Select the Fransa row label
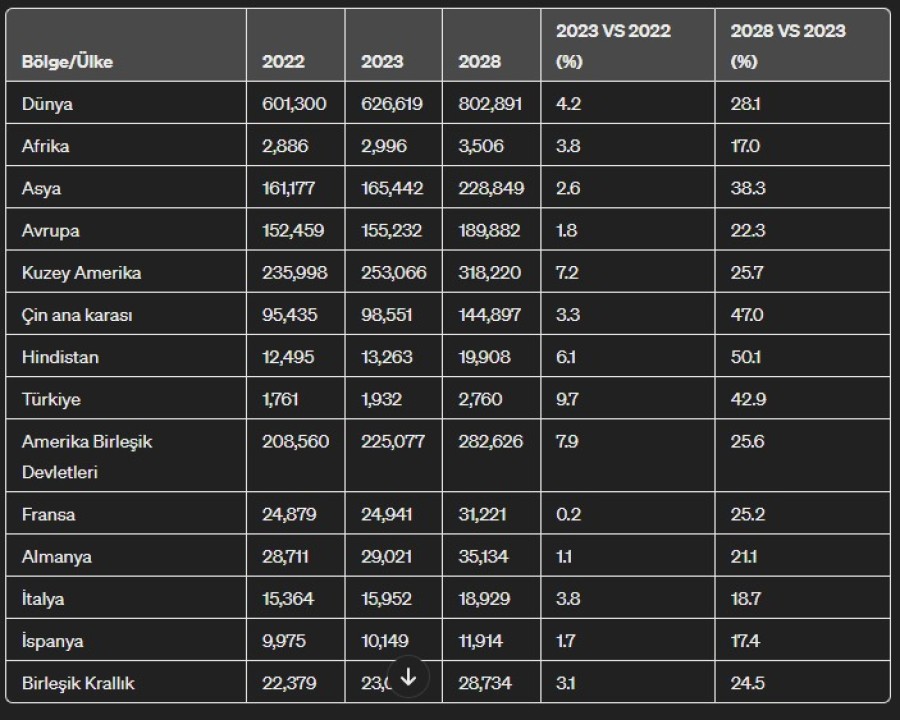Viewport: 900px width, 720px height. [48, 515]
